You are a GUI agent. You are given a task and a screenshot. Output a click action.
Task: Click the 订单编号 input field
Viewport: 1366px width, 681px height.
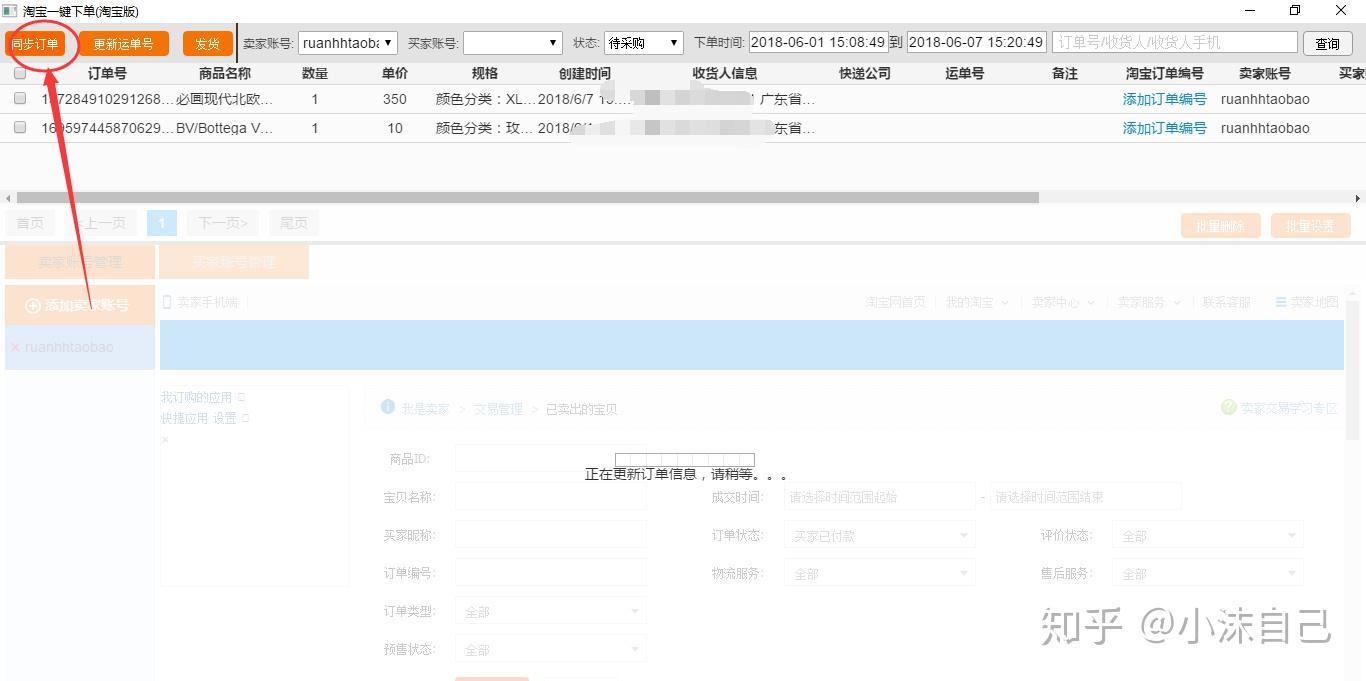click(551, 573)
